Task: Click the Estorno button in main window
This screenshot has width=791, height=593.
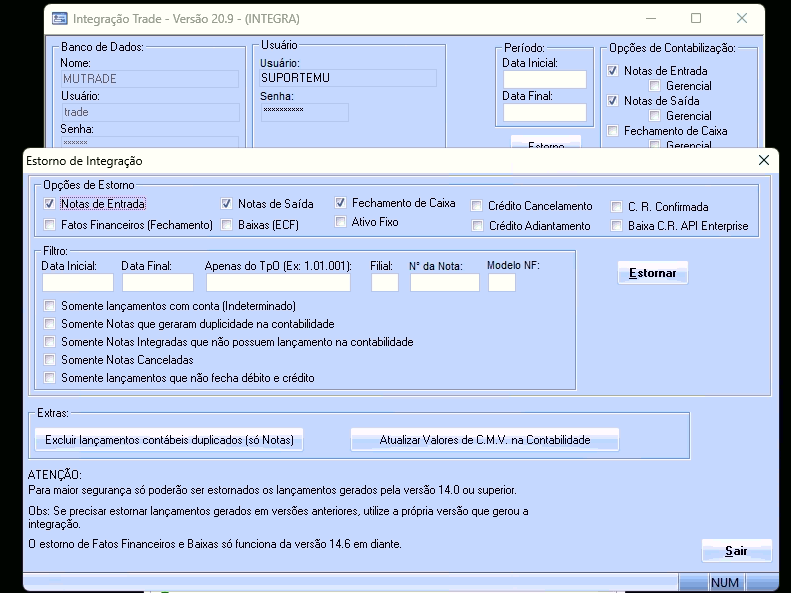Action: tap(546, 142)
